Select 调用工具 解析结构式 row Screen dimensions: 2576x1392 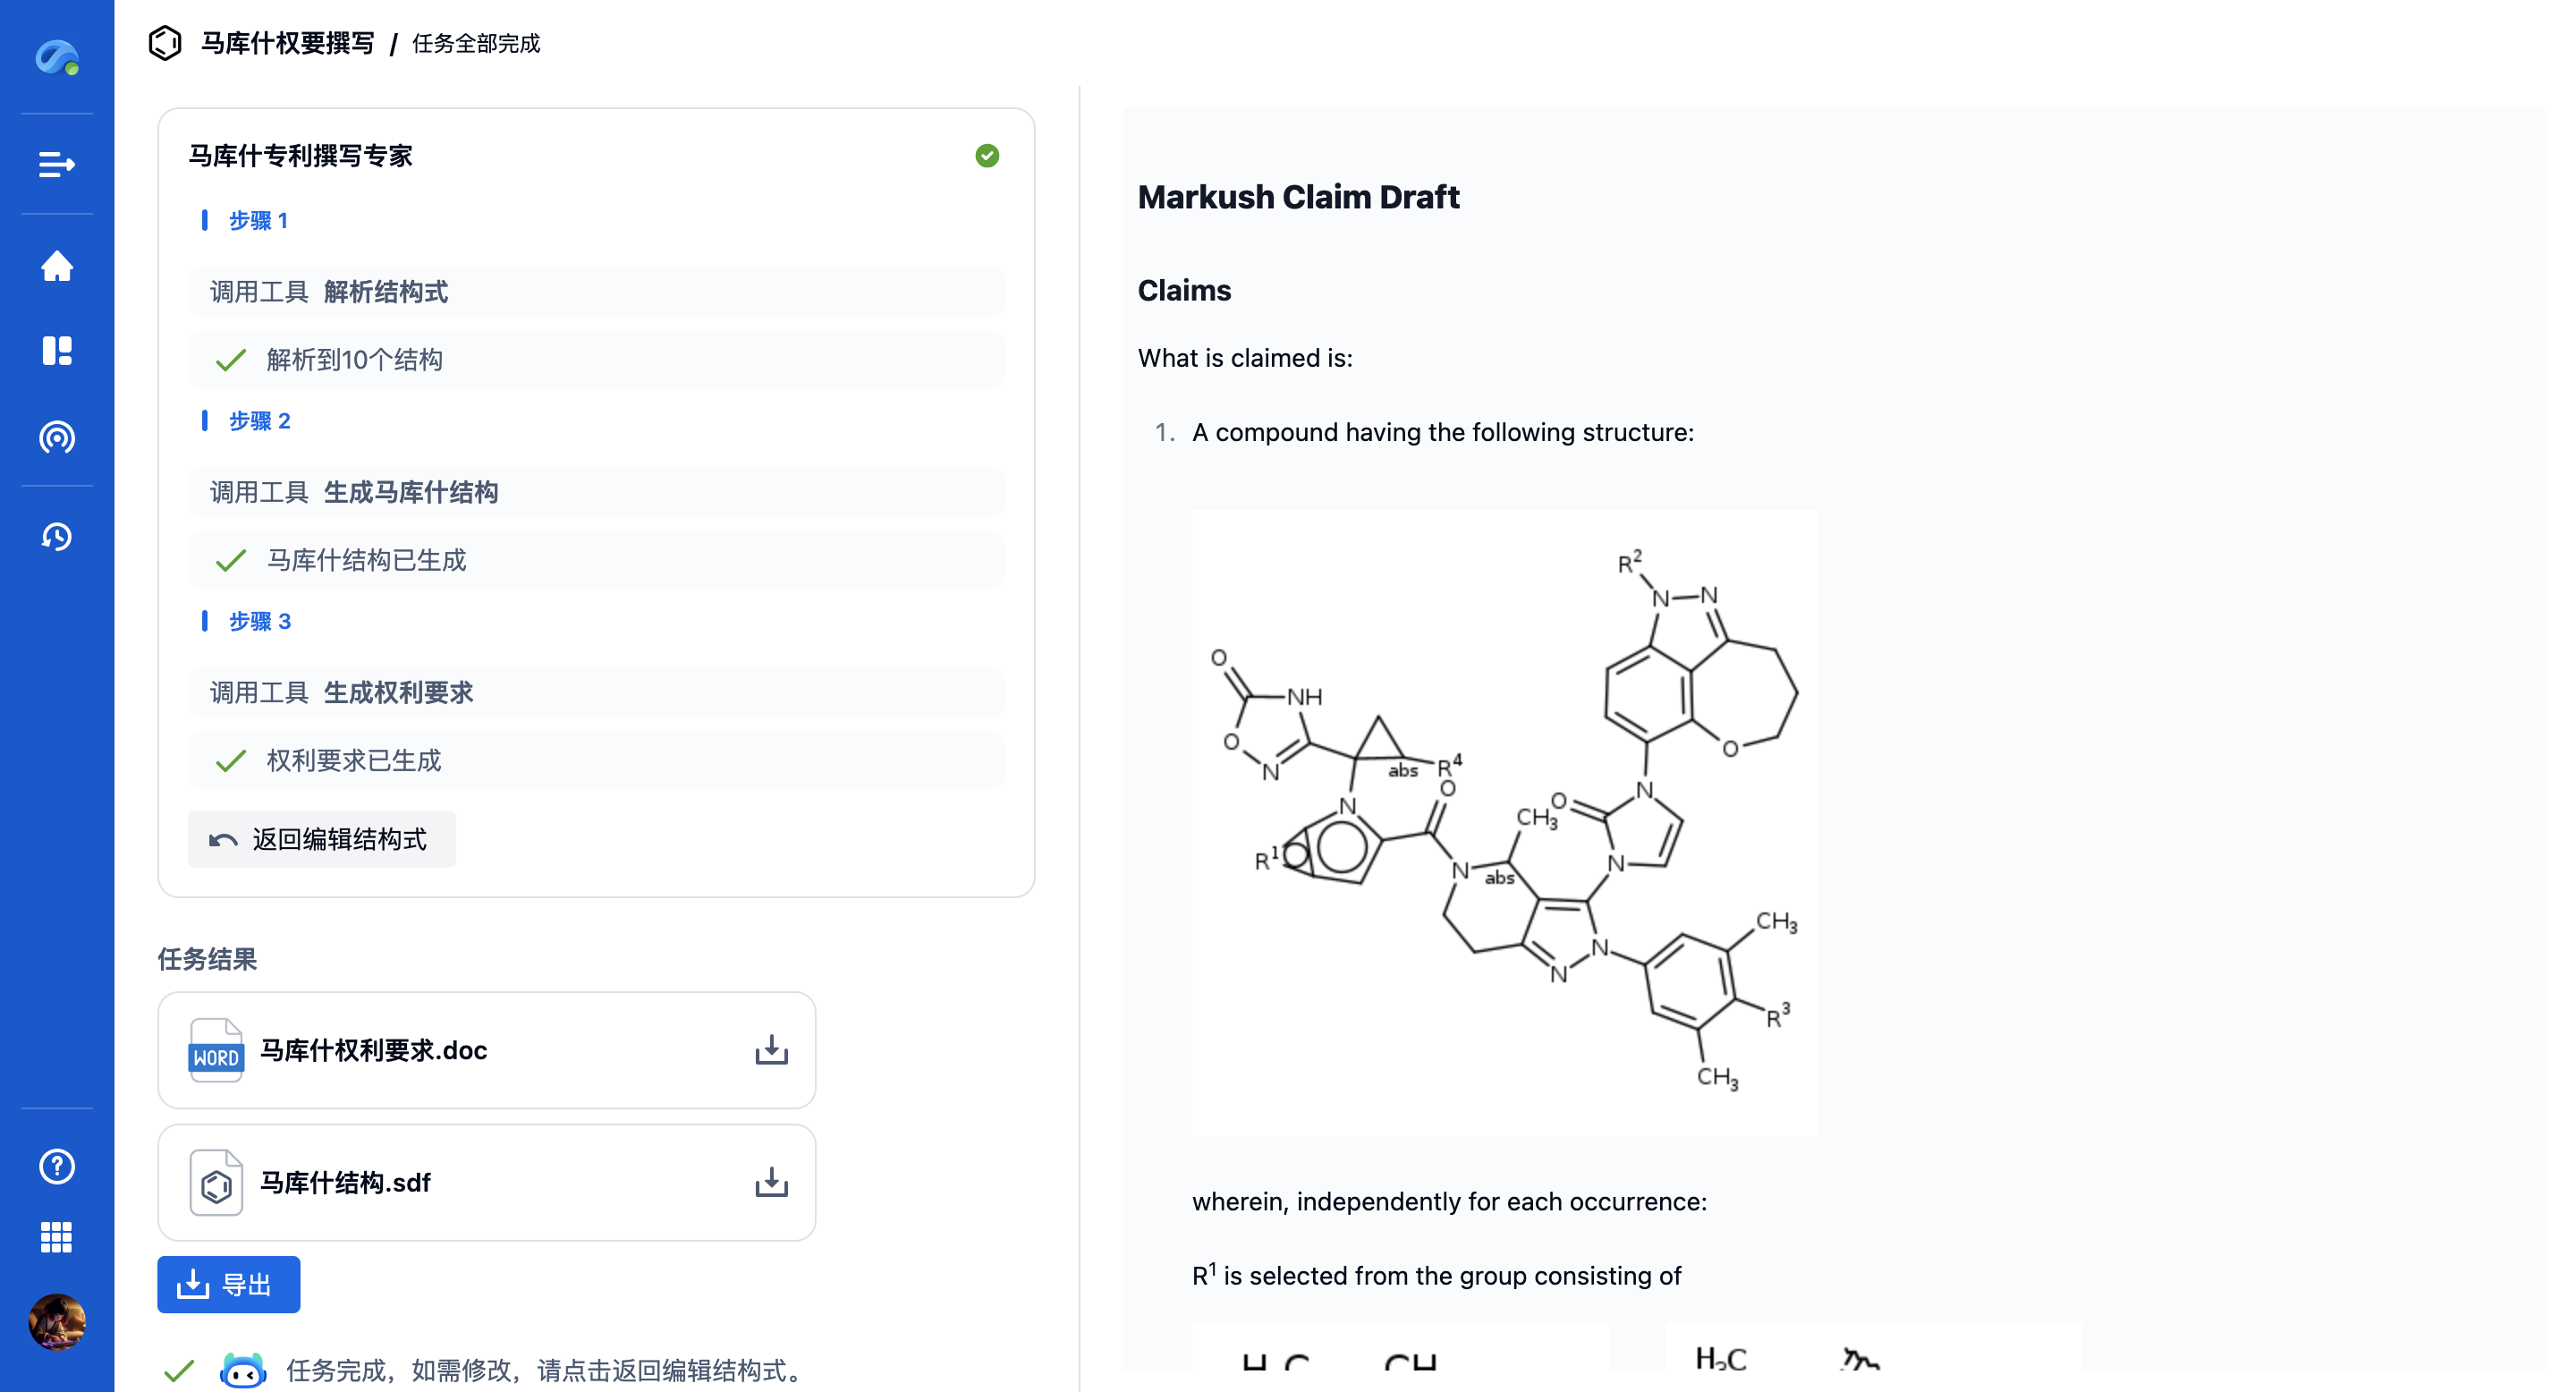(x=596, y=292)
